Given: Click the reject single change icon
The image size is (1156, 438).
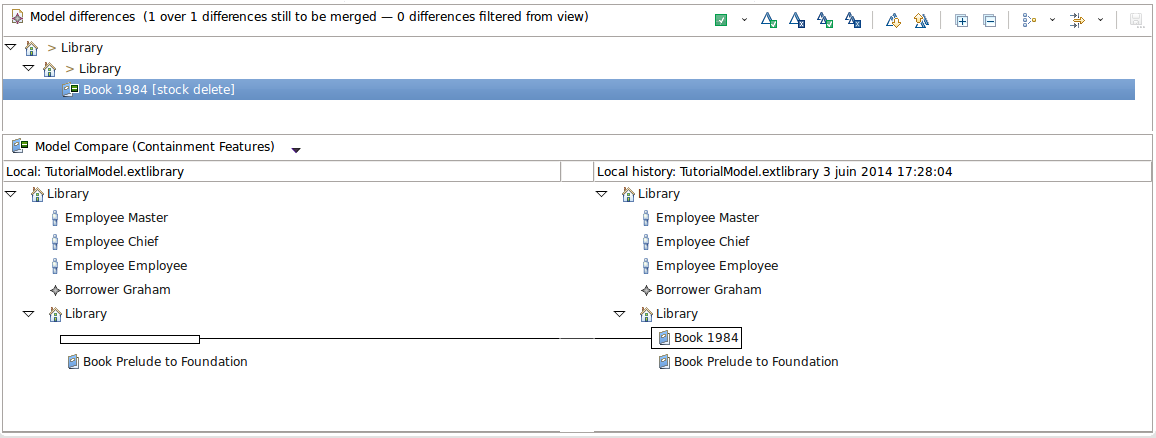Looking at the screenshot, I should (797, 20).
